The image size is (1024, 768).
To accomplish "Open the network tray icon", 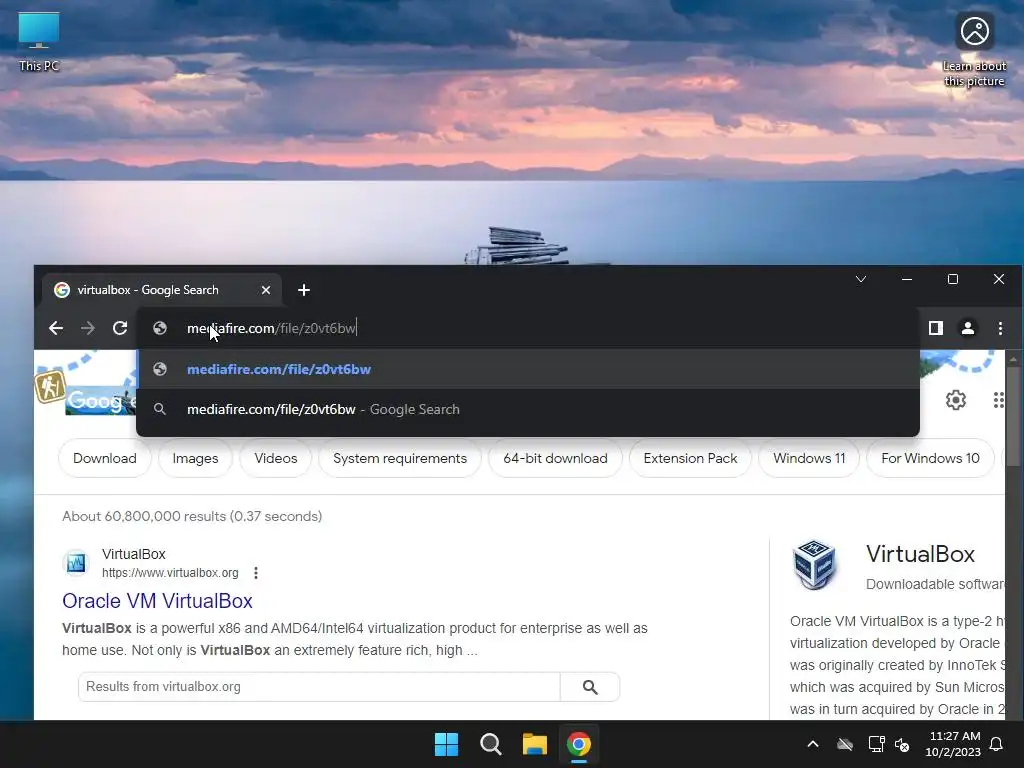I will (876, 744).
